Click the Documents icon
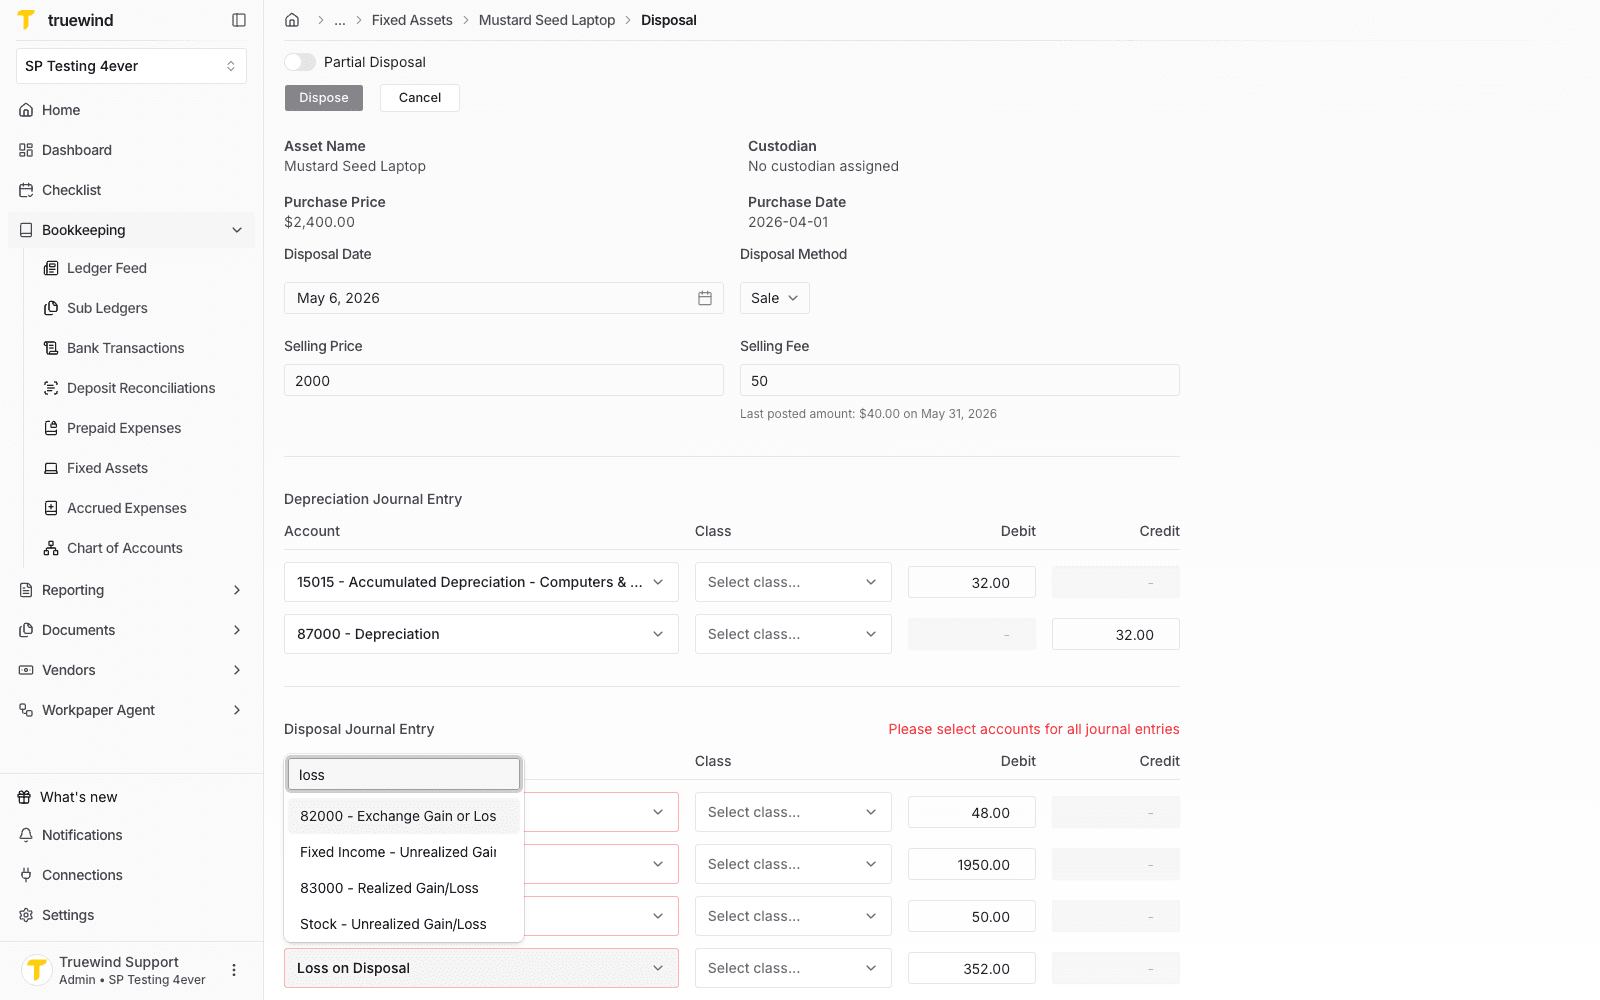This screenshot has width=1600, height=1000. (26, 630)
